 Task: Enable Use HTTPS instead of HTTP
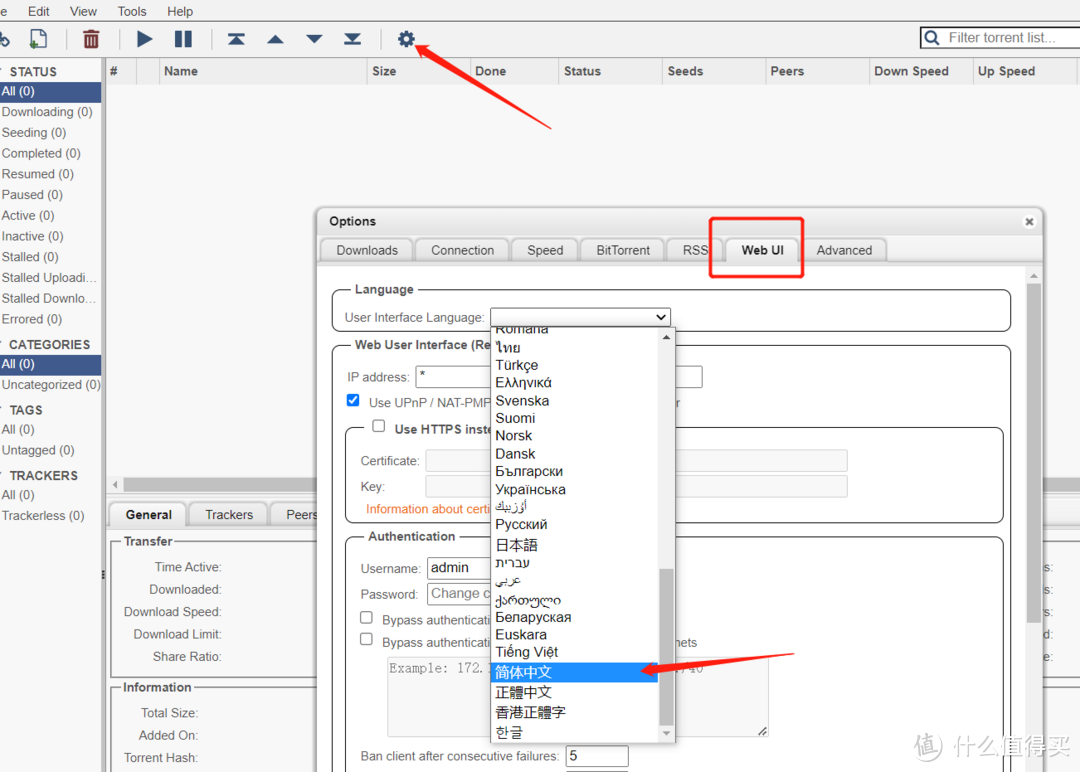click(x=379, y=425)
